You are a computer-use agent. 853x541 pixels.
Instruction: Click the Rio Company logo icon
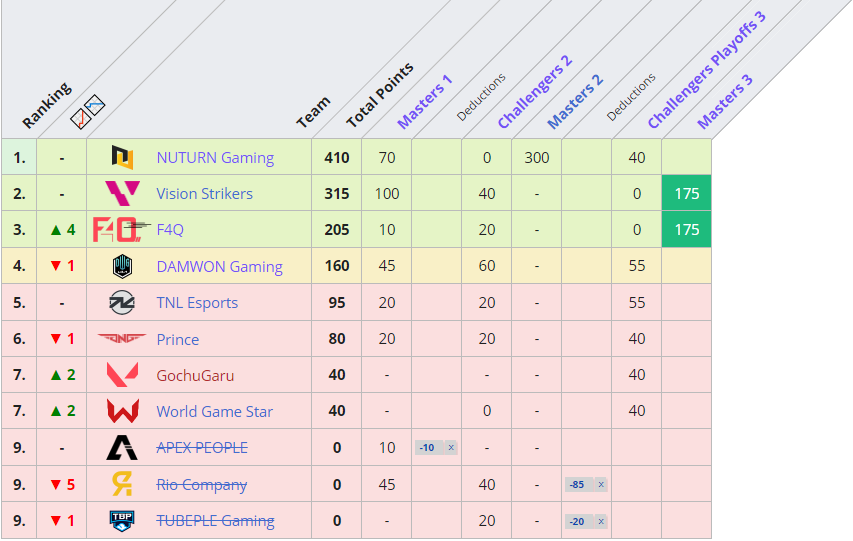click(122, 484)
